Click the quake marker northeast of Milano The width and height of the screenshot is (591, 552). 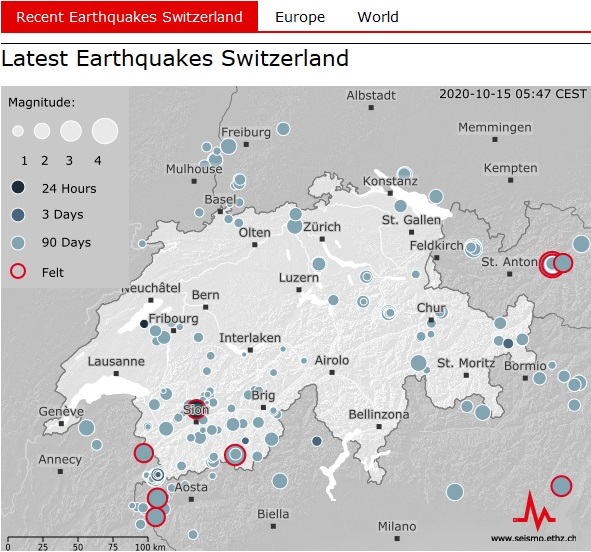coord(455,492)
